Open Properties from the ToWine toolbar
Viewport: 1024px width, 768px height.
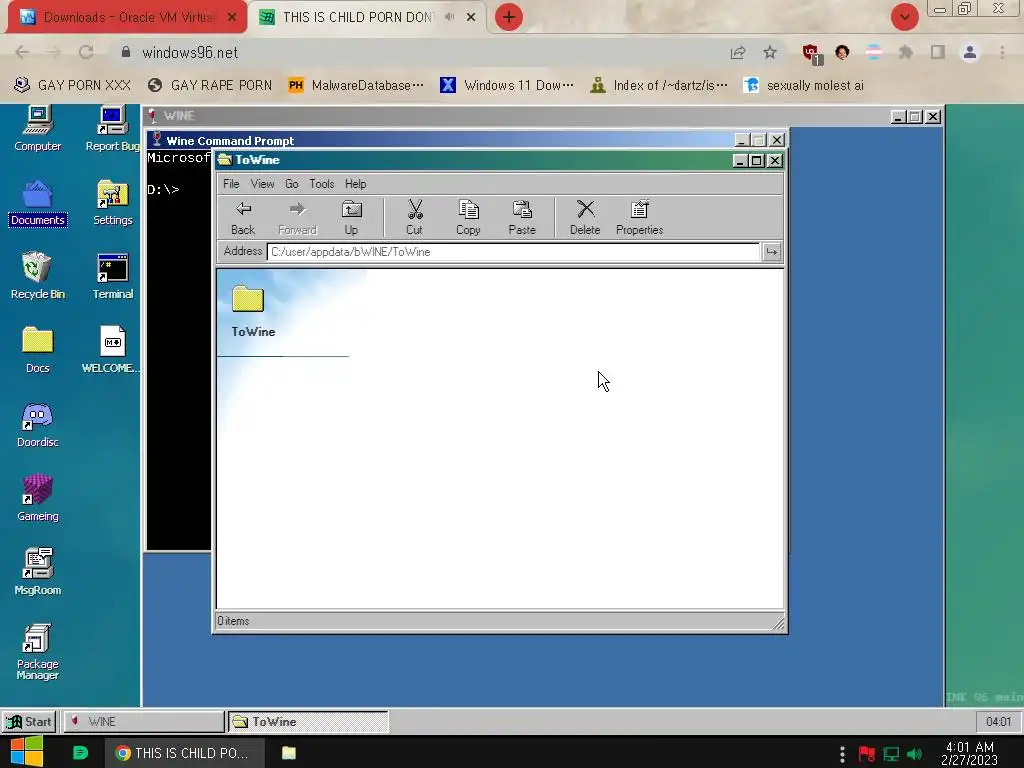pos(639,217)
